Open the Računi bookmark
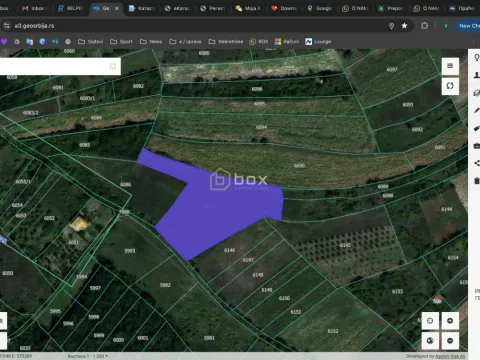Viewport: 480px width, 360px height. pyautogui.click(x=287, y=42)
